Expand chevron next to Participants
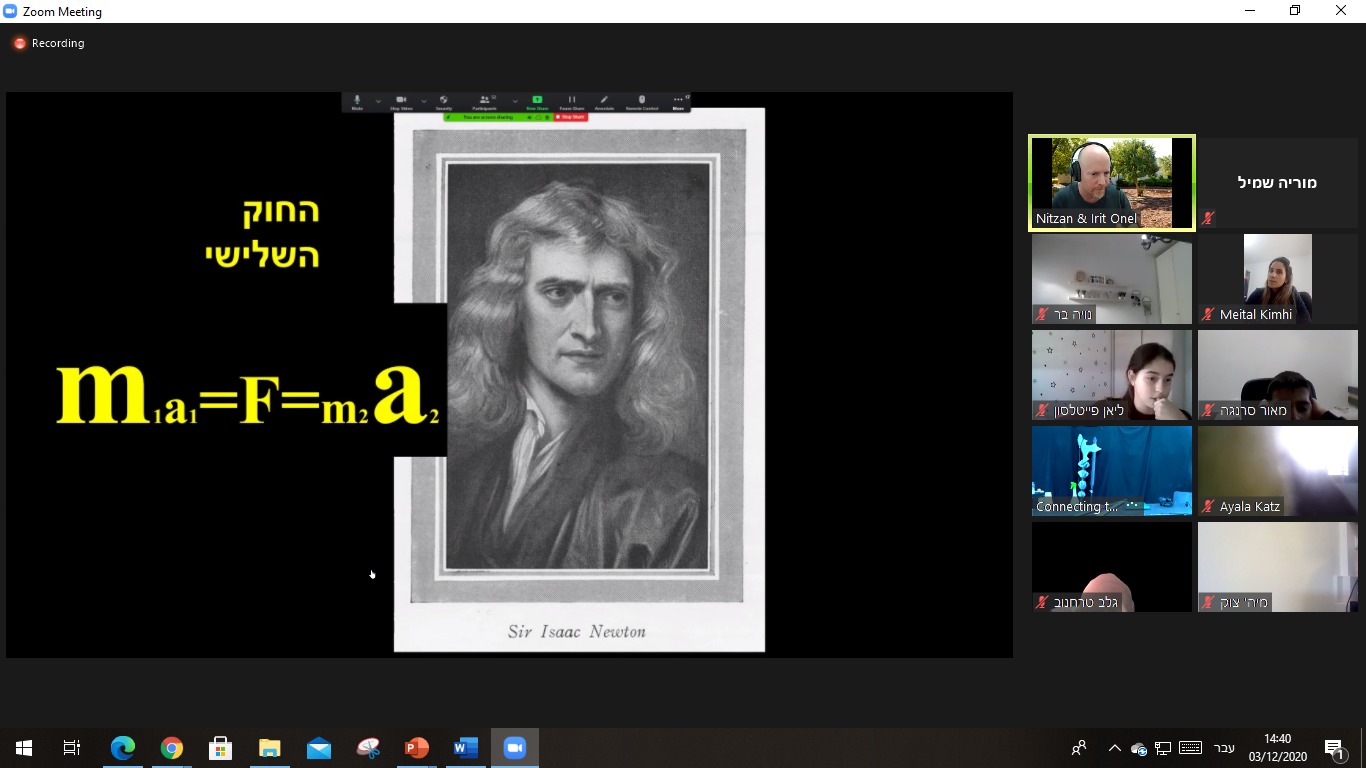This screenshot has height=768, width=1366. pos(515,101)
